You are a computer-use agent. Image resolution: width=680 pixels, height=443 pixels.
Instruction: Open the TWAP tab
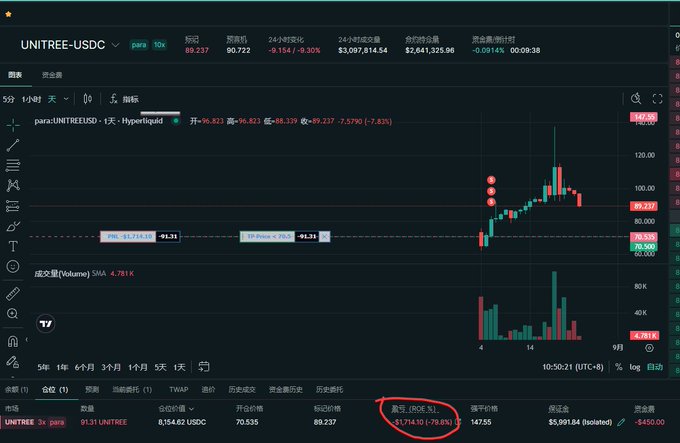click(179, 389)
